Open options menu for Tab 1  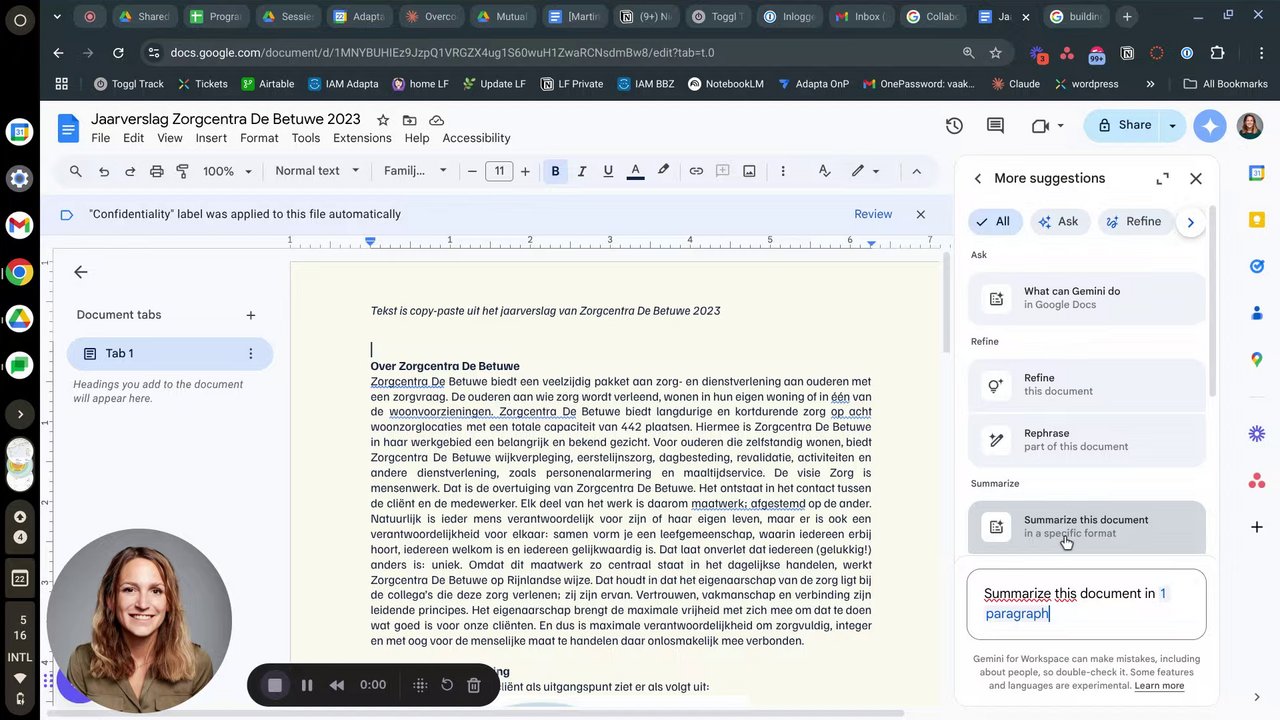(251, 353)
